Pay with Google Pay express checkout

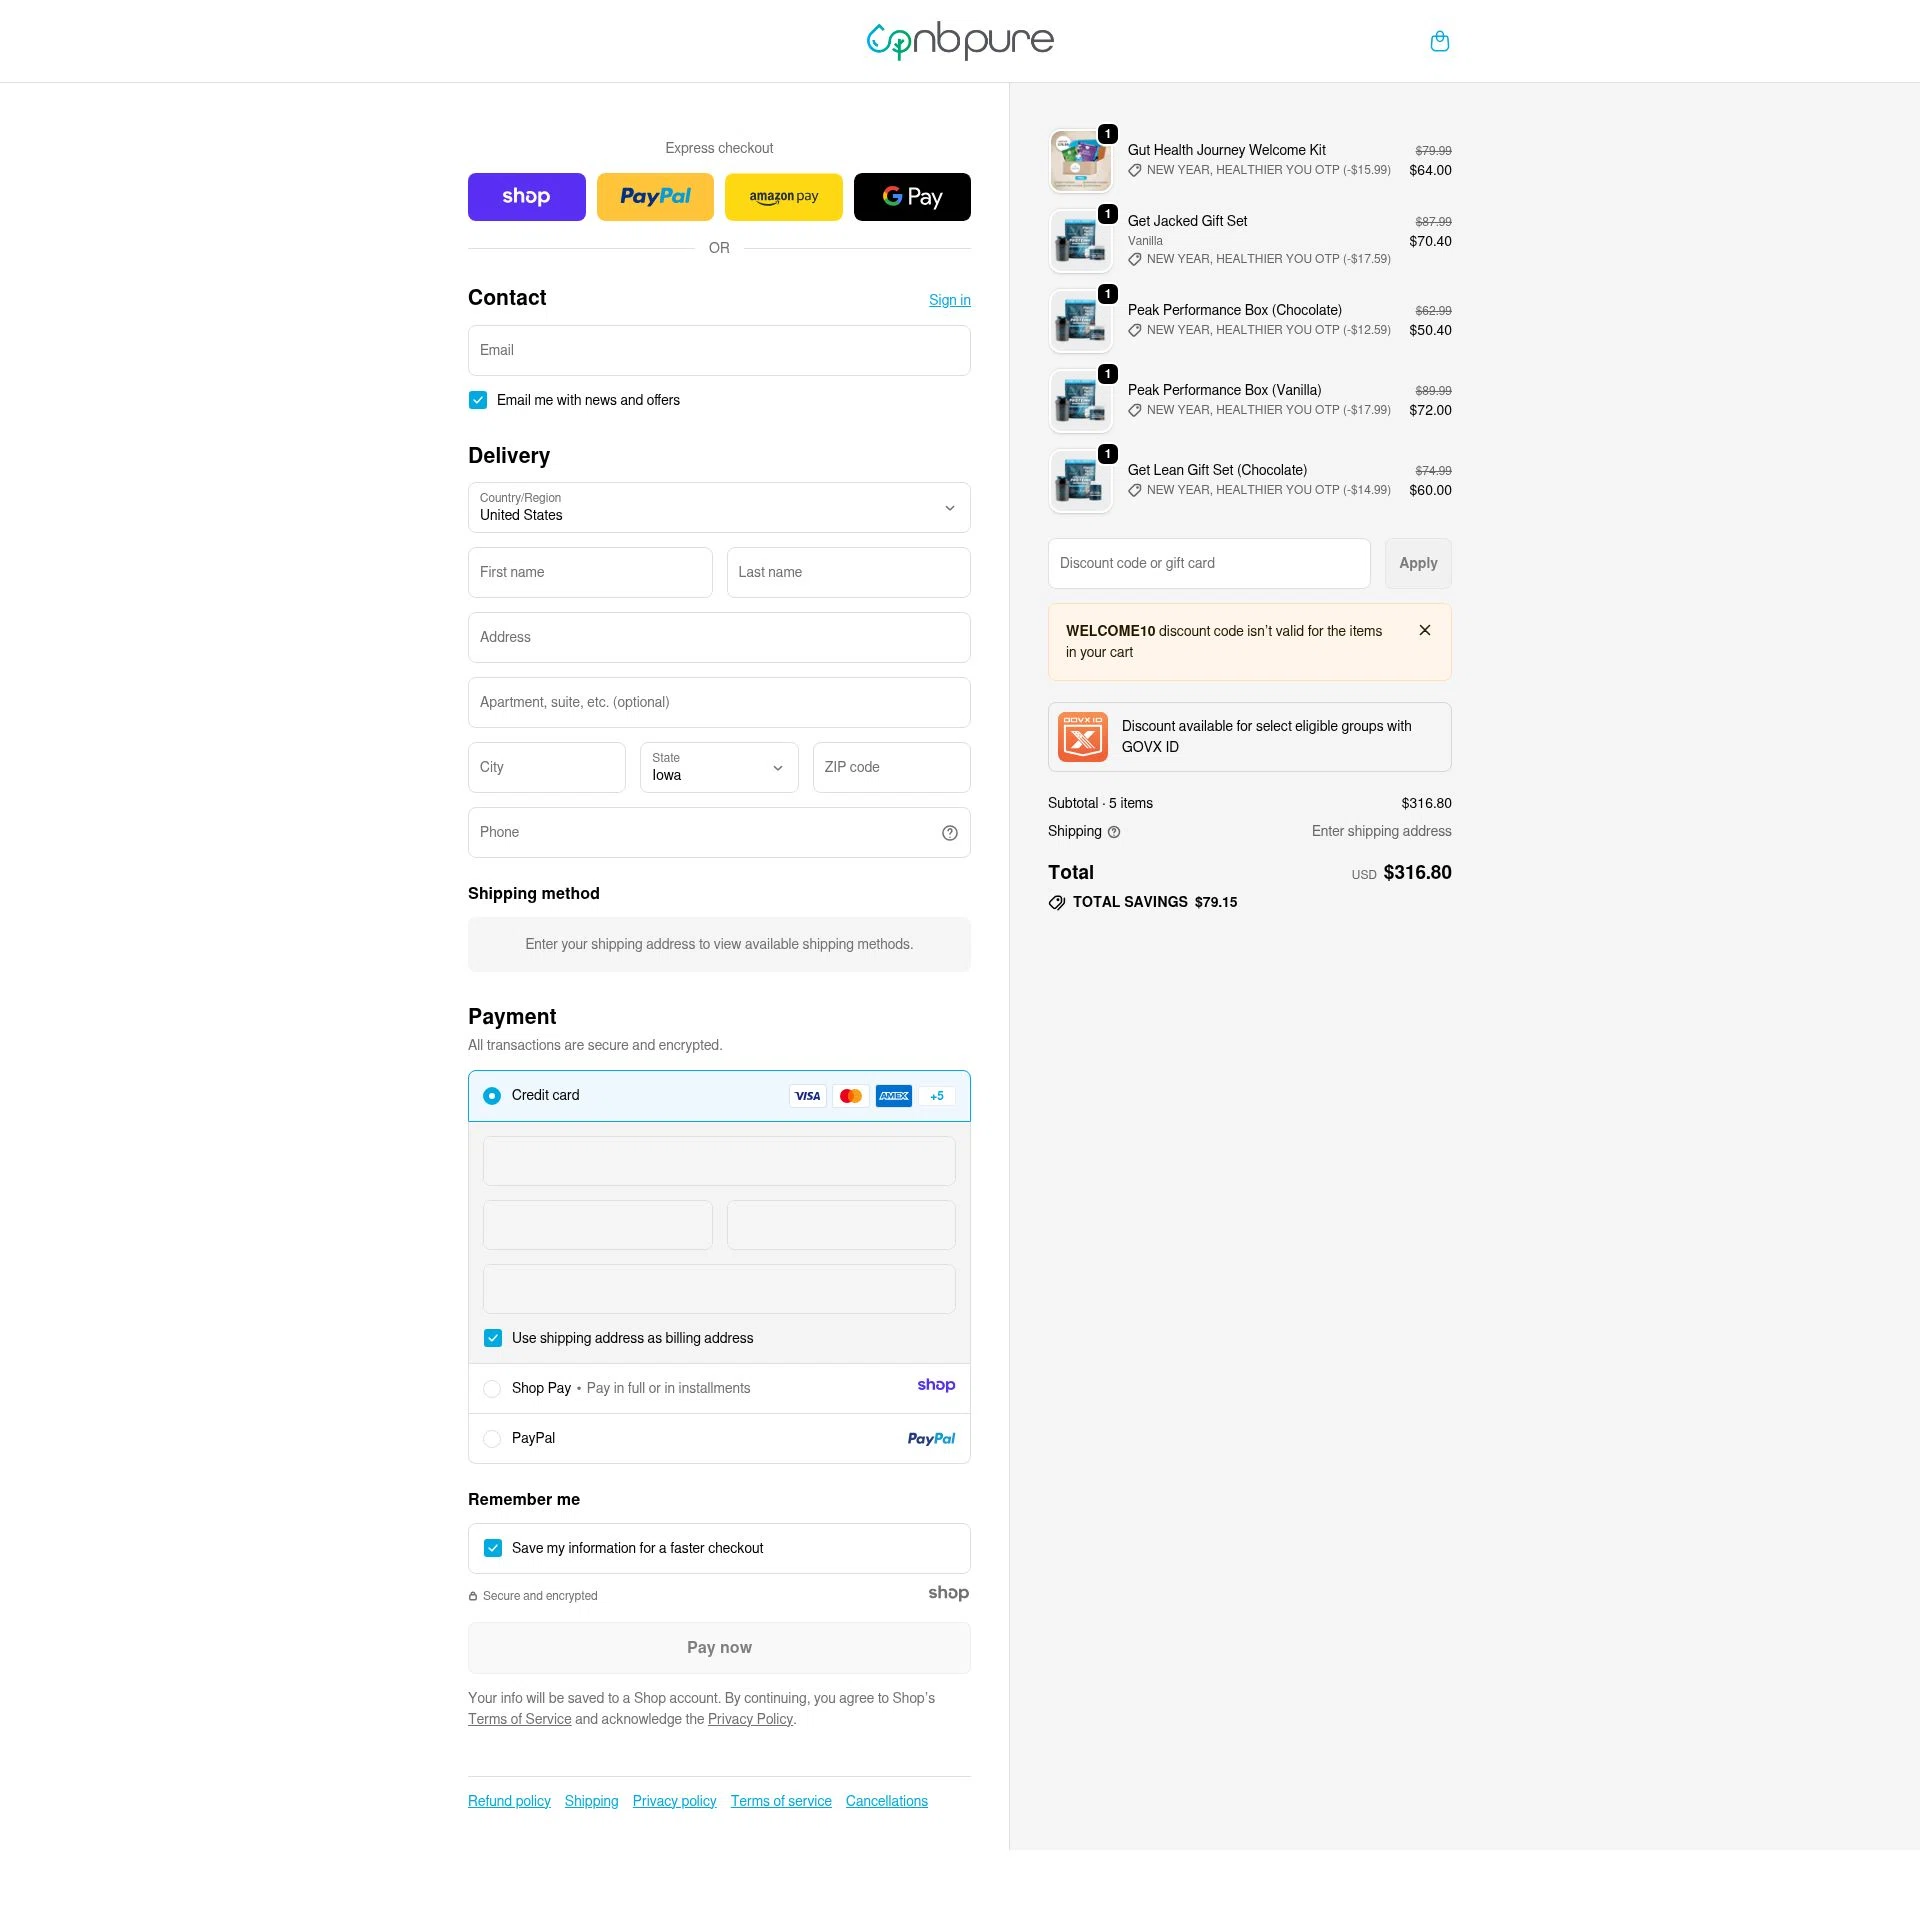click(x=911, y=196)
